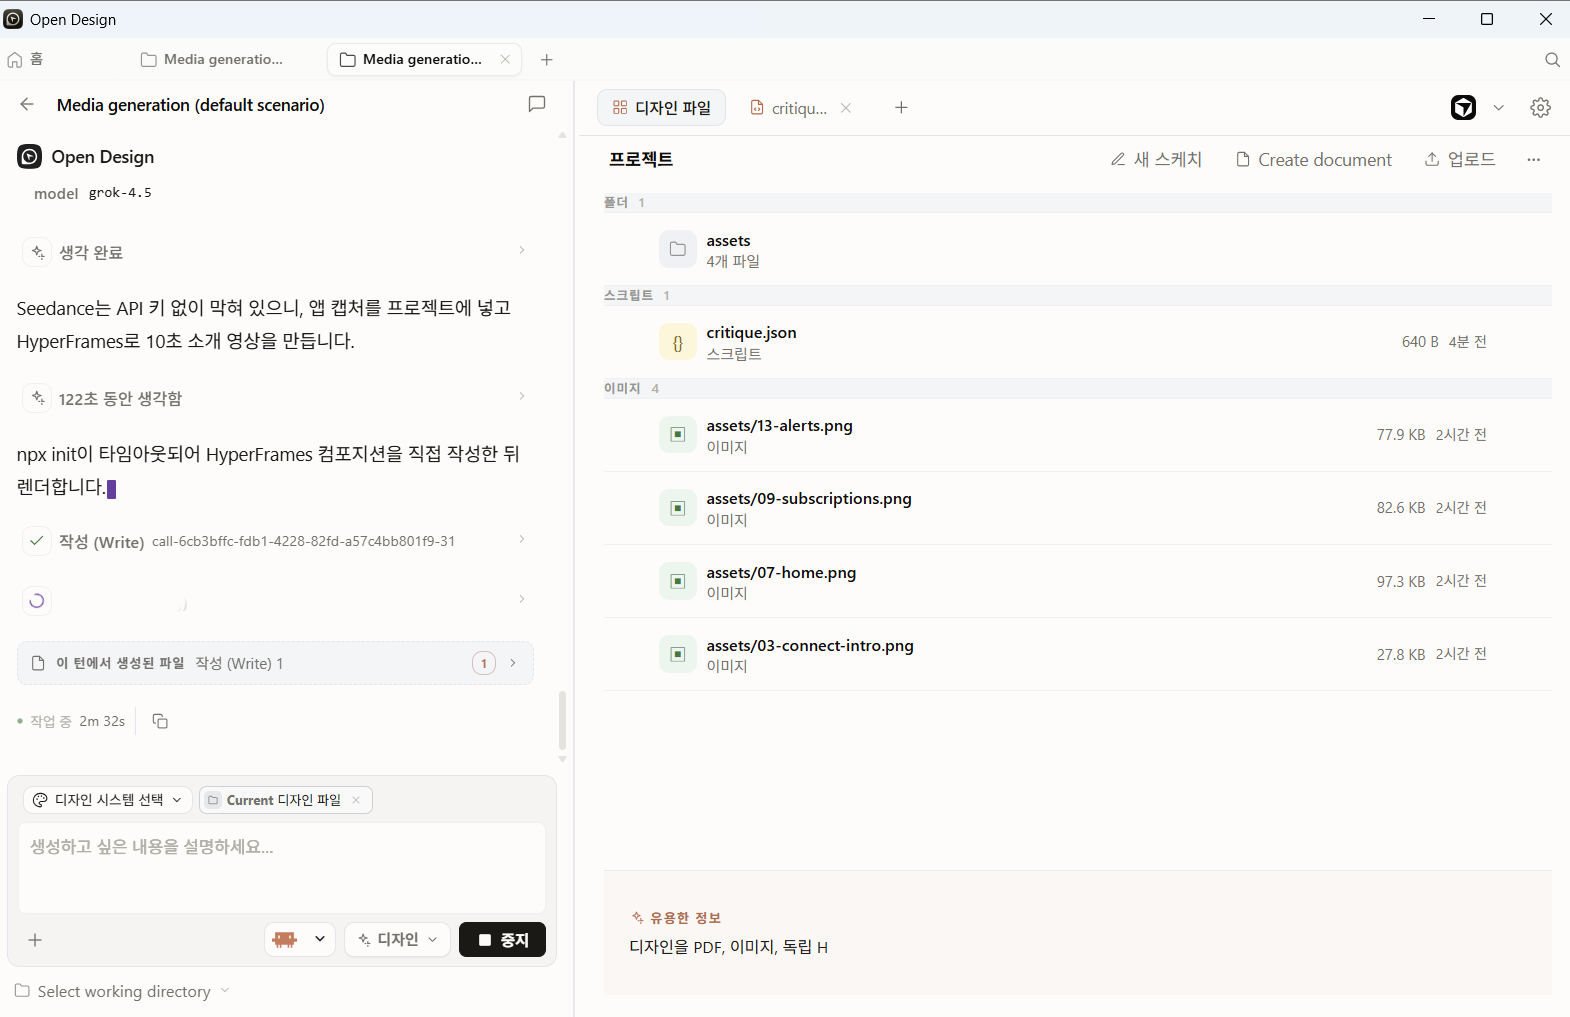Open the 디자인 파일 tab
1570x1017 pixels.
coord(662,108)
